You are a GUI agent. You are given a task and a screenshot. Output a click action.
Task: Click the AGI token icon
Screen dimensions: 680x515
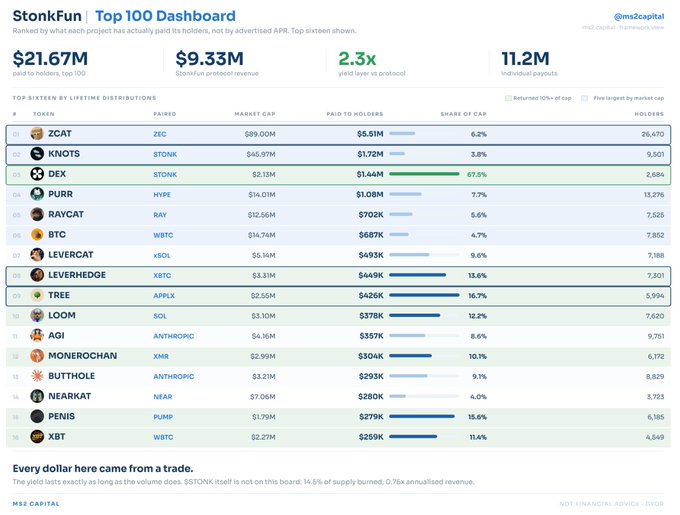[37, 336]
